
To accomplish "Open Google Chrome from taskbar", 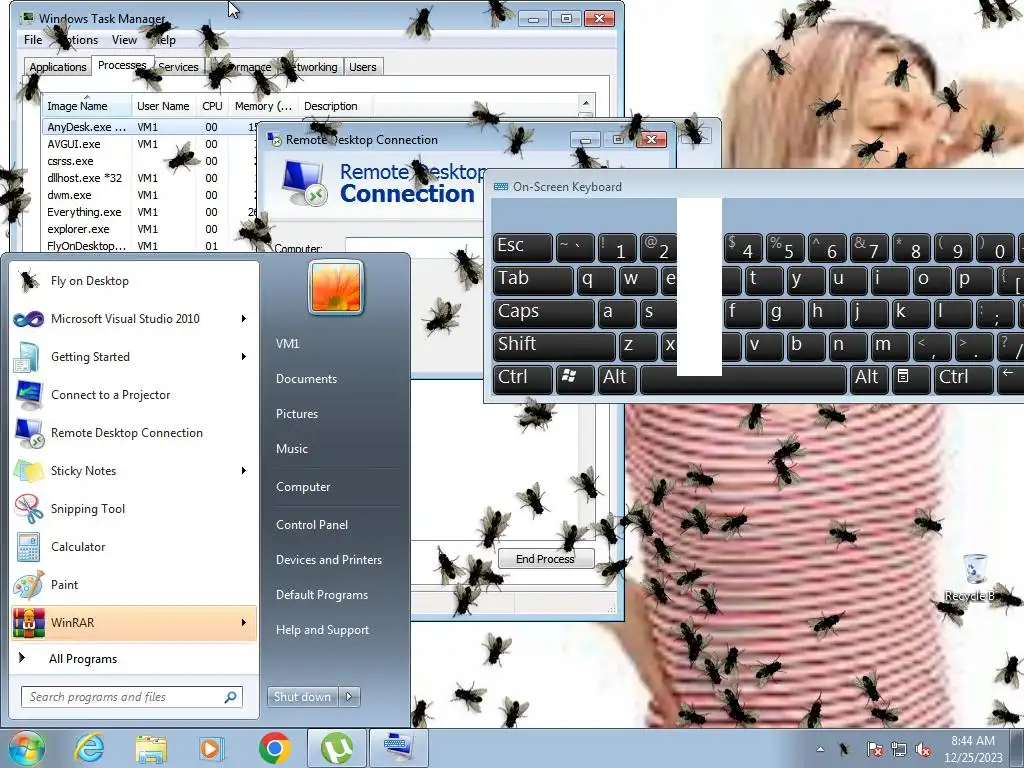I will tap(274, 748).
